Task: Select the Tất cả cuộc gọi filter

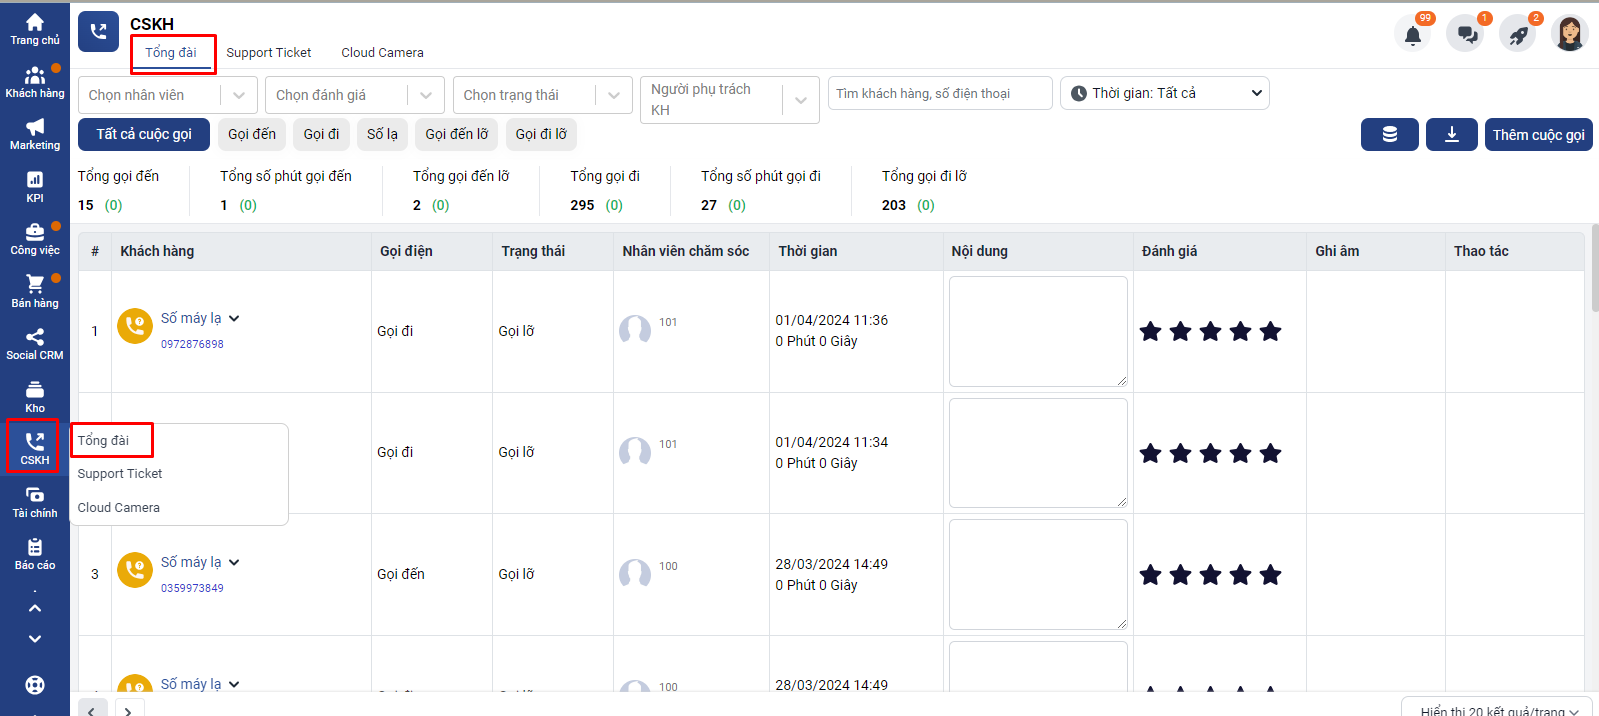Action: tap(144, 134)
